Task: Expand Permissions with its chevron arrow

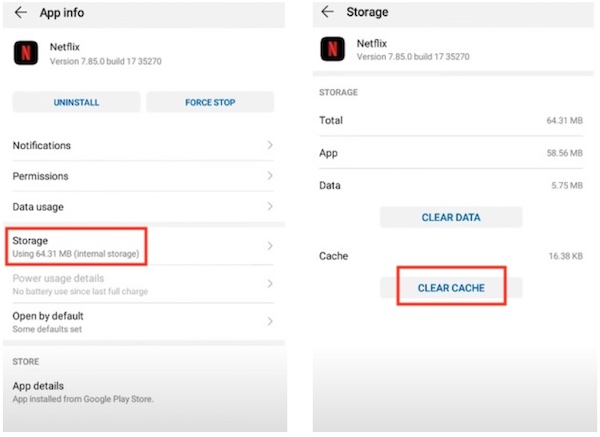Action: click(270, 176)
